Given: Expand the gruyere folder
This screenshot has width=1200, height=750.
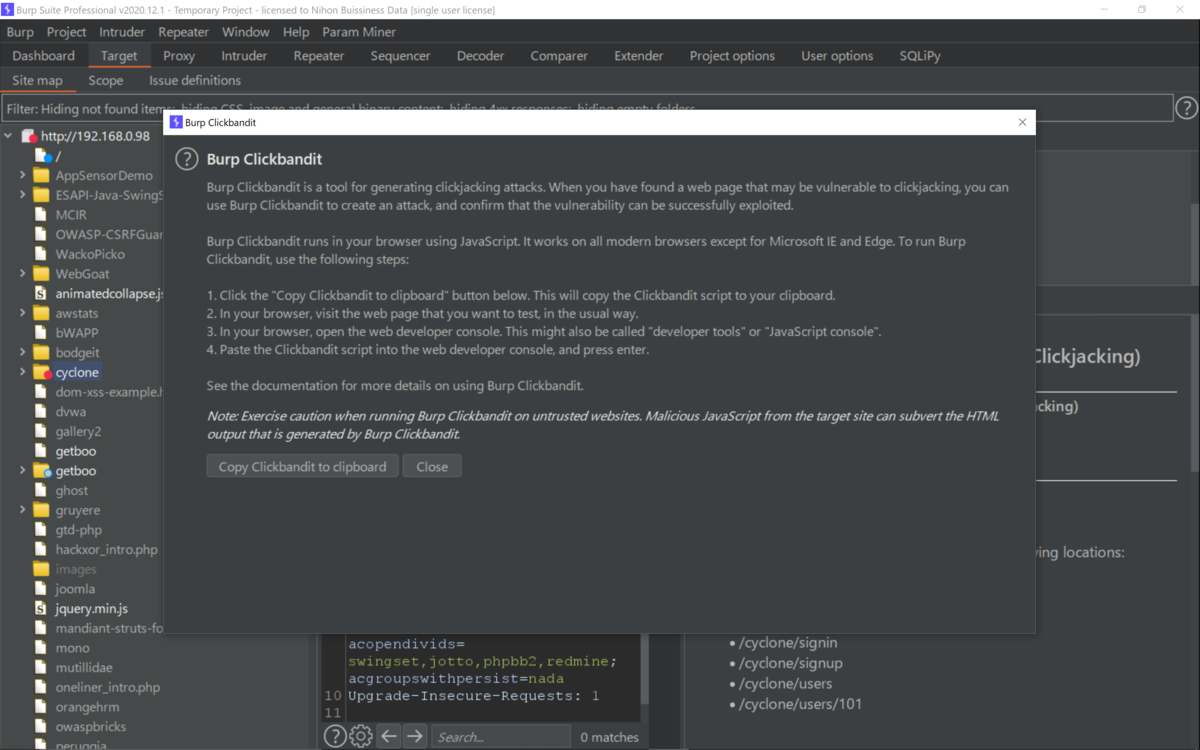Looking at the screenshot, I should (23, 510).
